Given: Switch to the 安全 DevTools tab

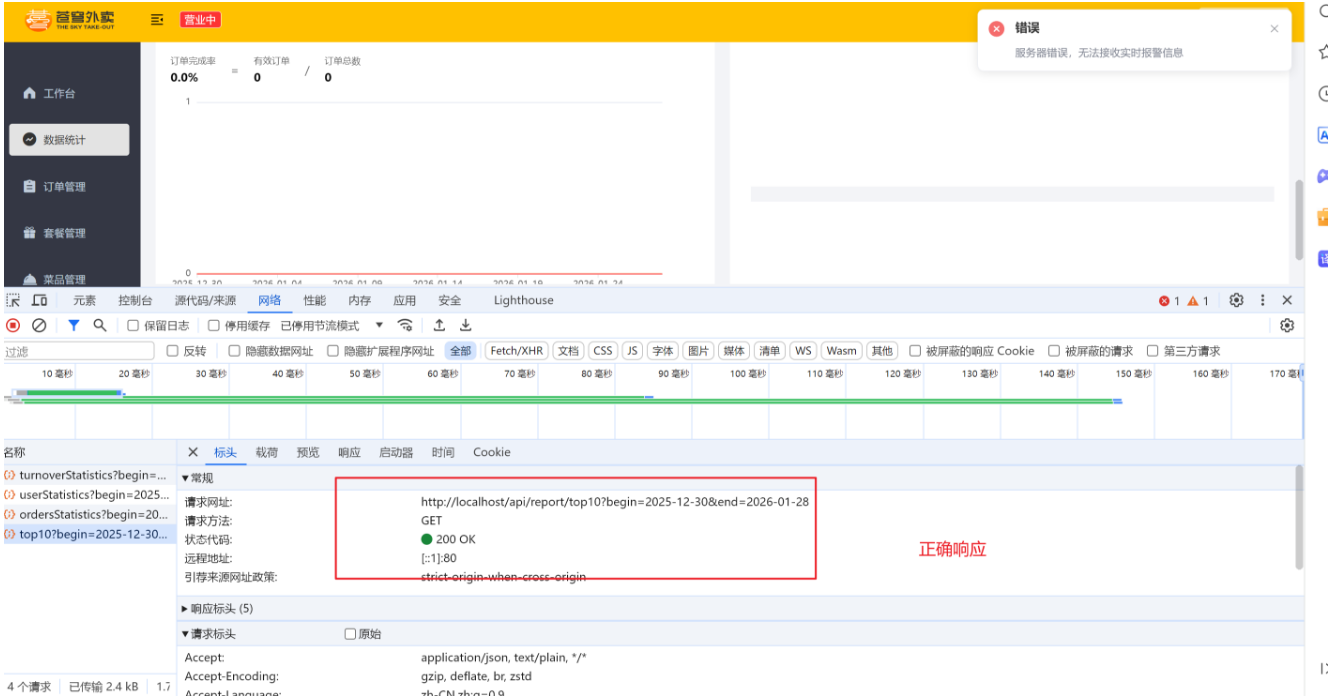Looking at the screenshot, I should click(x=450, y=300).
